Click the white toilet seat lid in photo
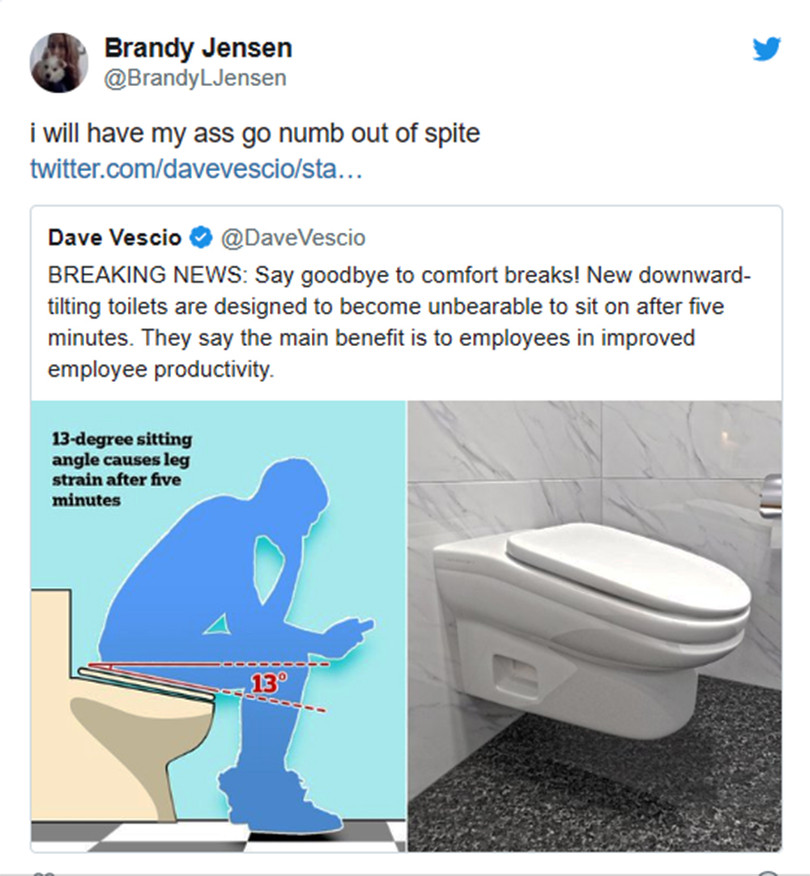The height and width of the screenshot is (876, 810). [626, 567]
